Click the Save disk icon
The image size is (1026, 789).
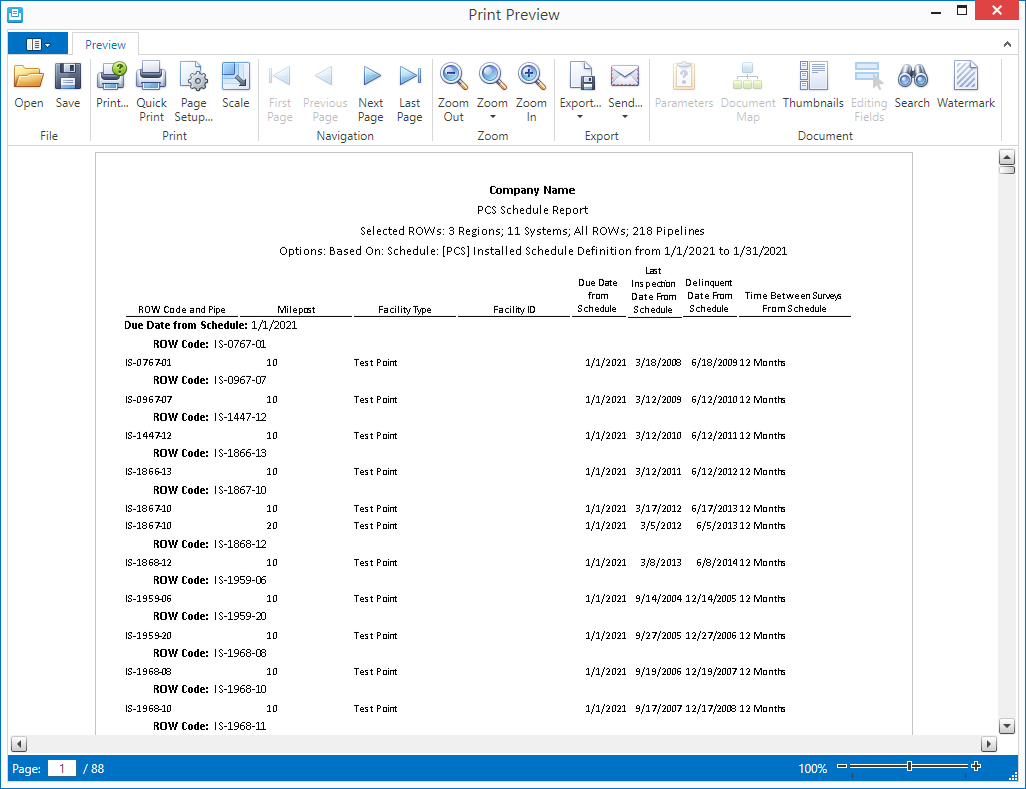68,78
